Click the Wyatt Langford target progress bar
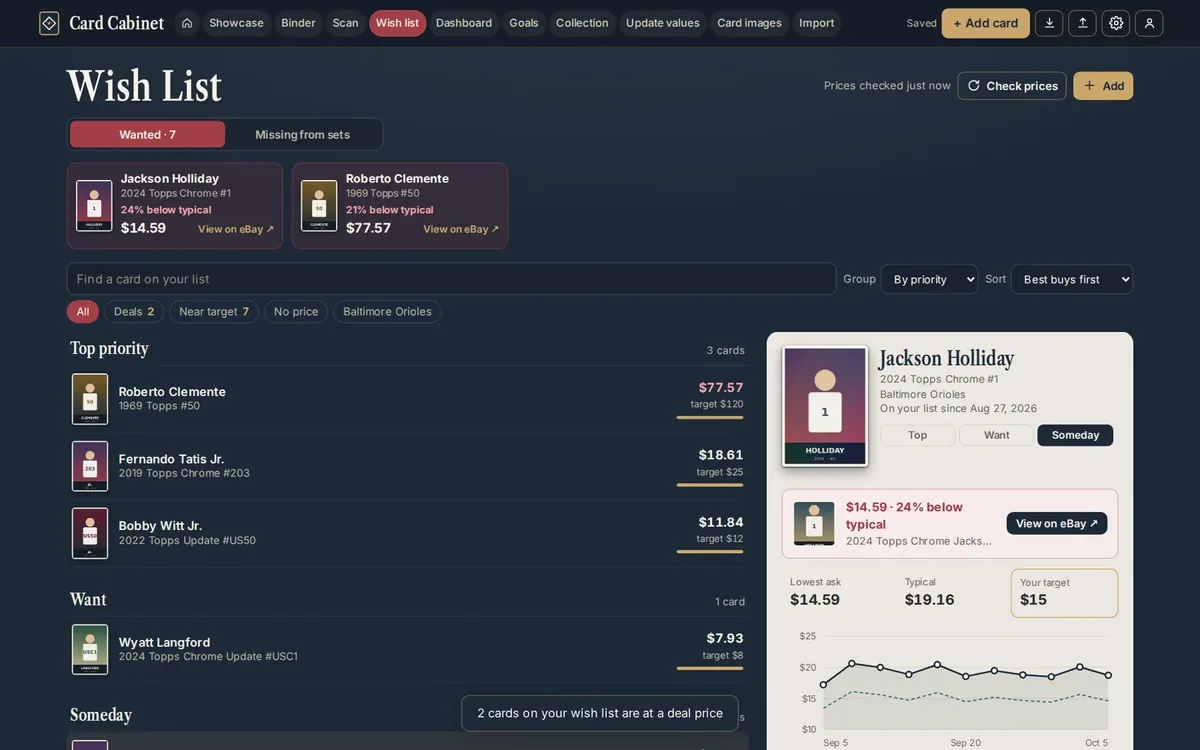 (x=710, y=668)
